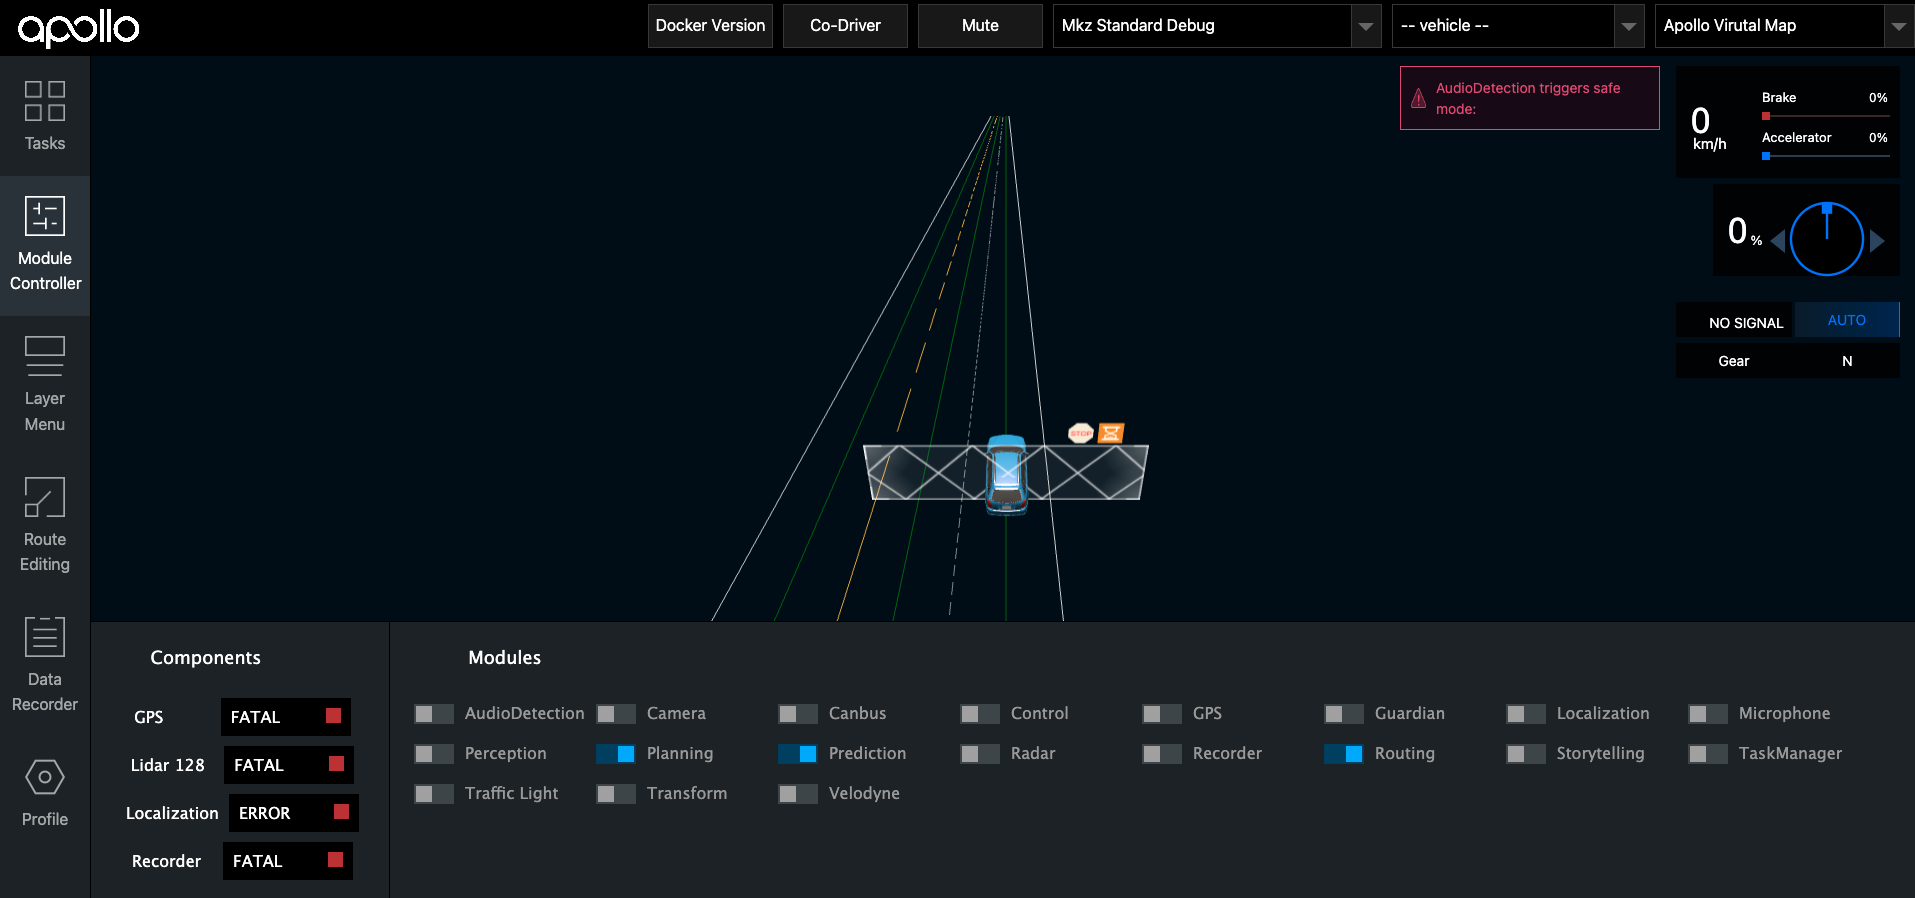Expand the Mkz Standard Debug mode dropdown
Image resolution: width=1915 pixels, height=898 pixels.
[1365, 26]
